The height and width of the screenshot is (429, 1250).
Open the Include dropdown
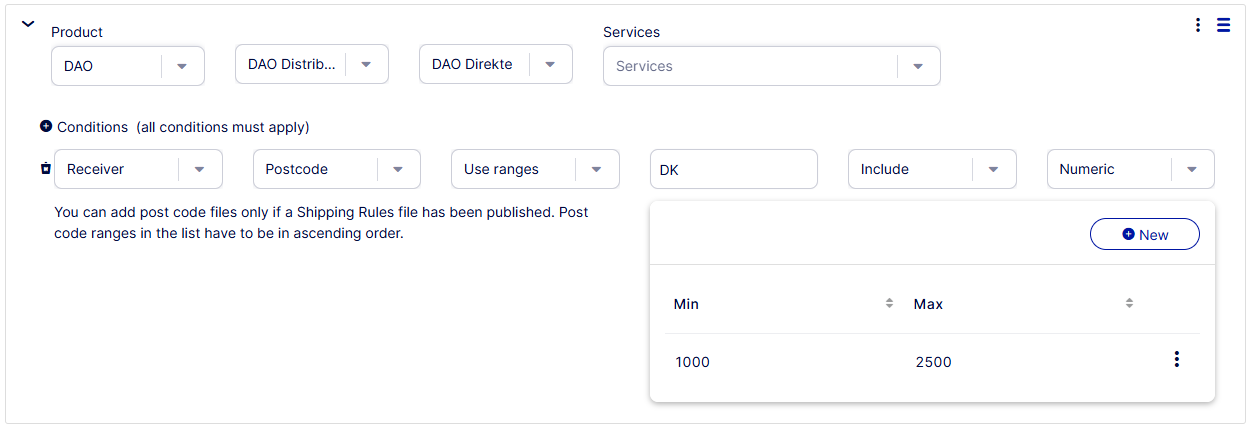coord(993,169)
